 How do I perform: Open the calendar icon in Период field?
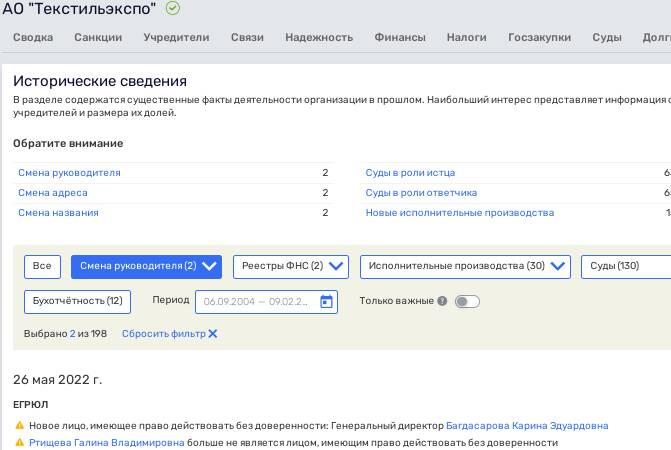(327, 302)
